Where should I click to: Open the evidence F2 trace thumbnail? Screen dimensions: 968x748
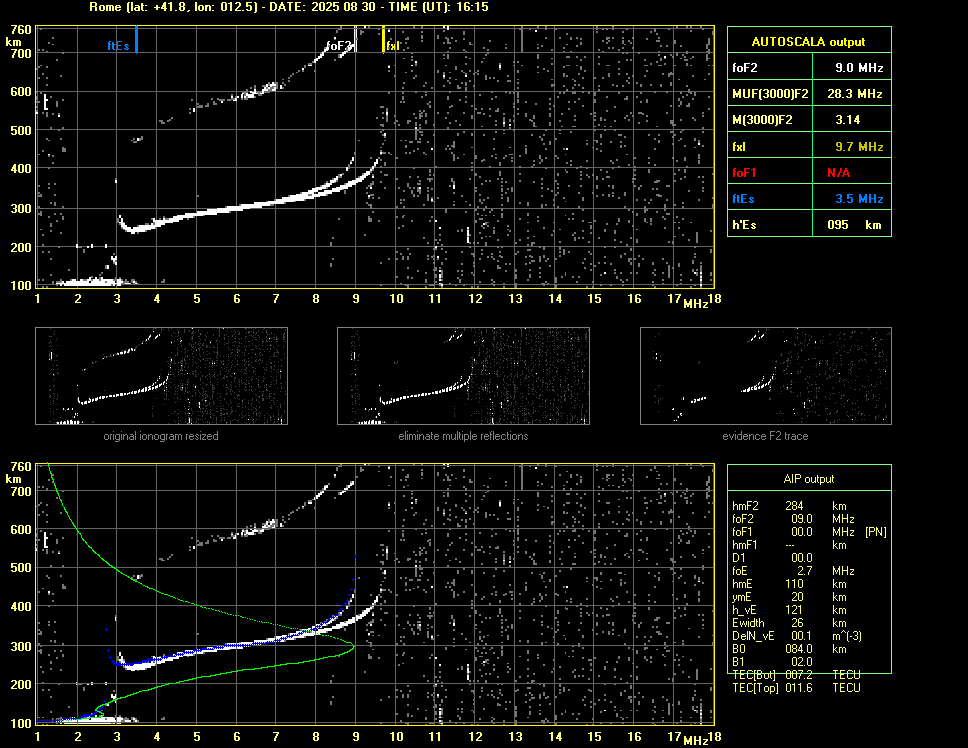tap(766, 376)
